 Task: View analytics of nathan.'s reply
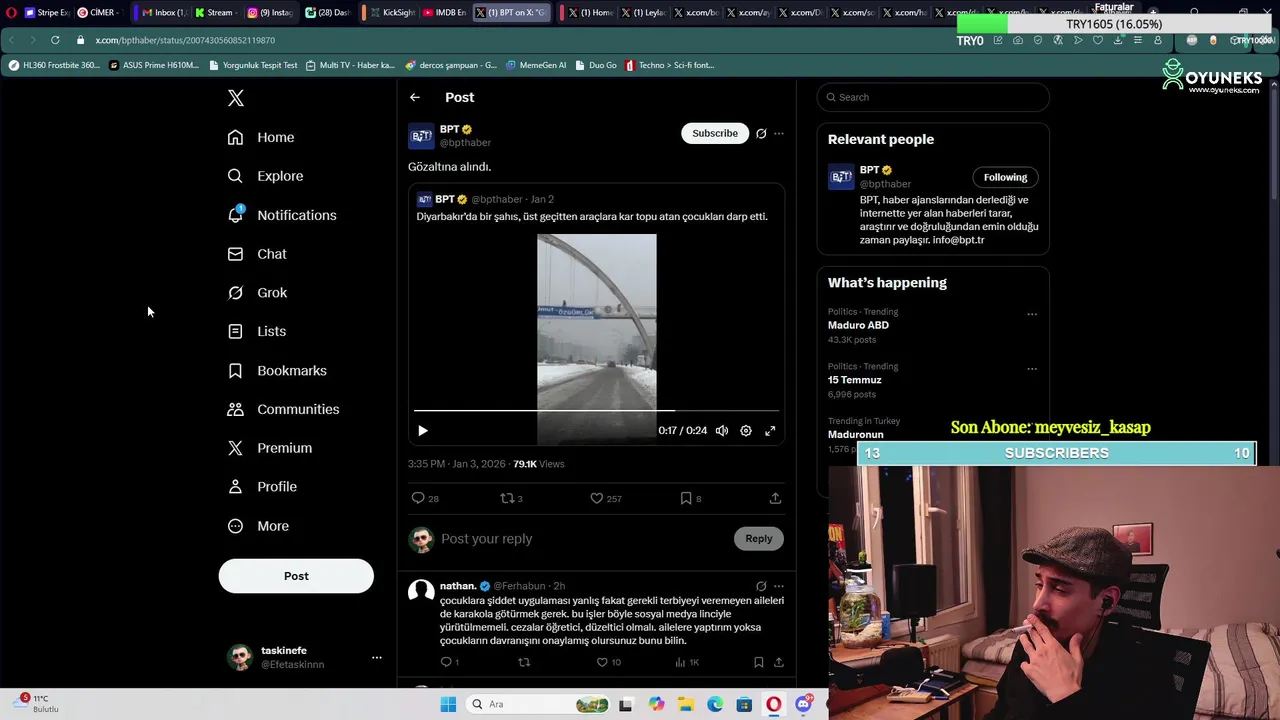(686, 662)
